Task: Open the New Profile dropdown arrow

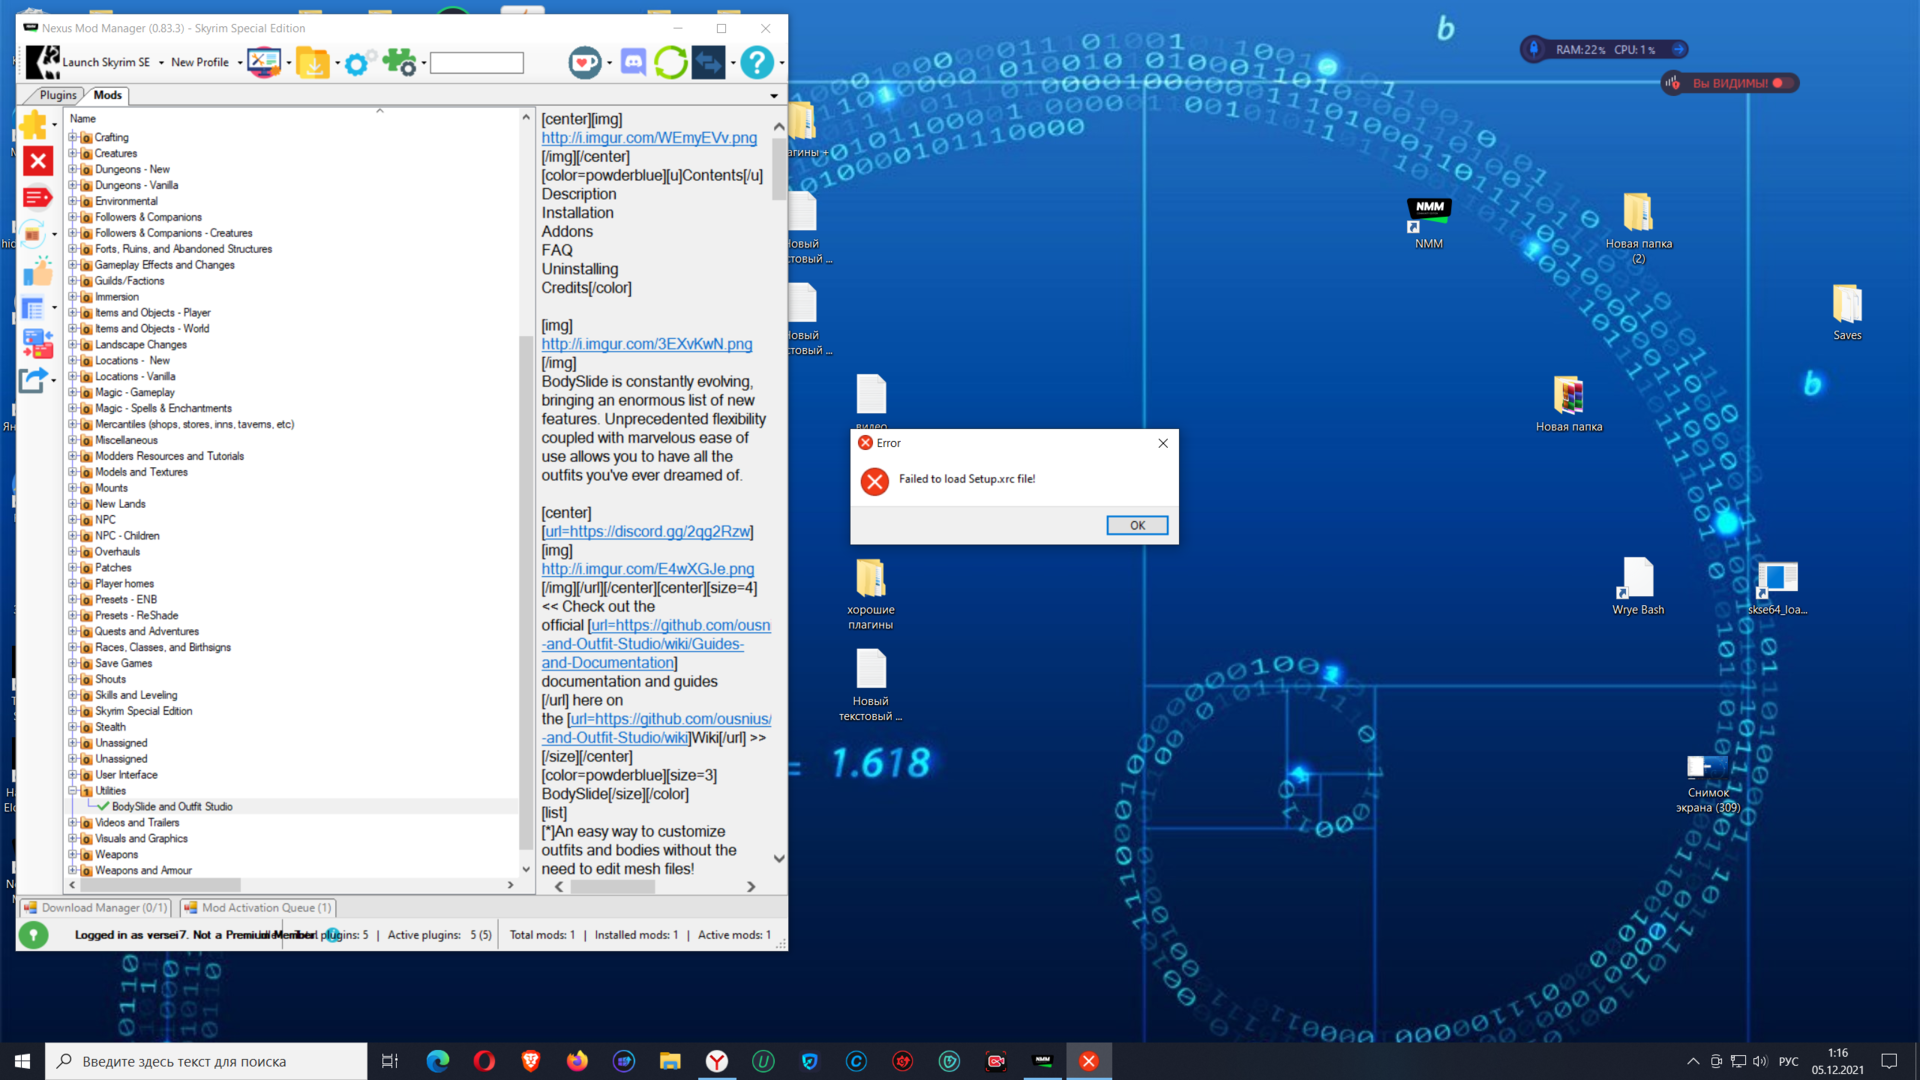Action: [240, 63]
